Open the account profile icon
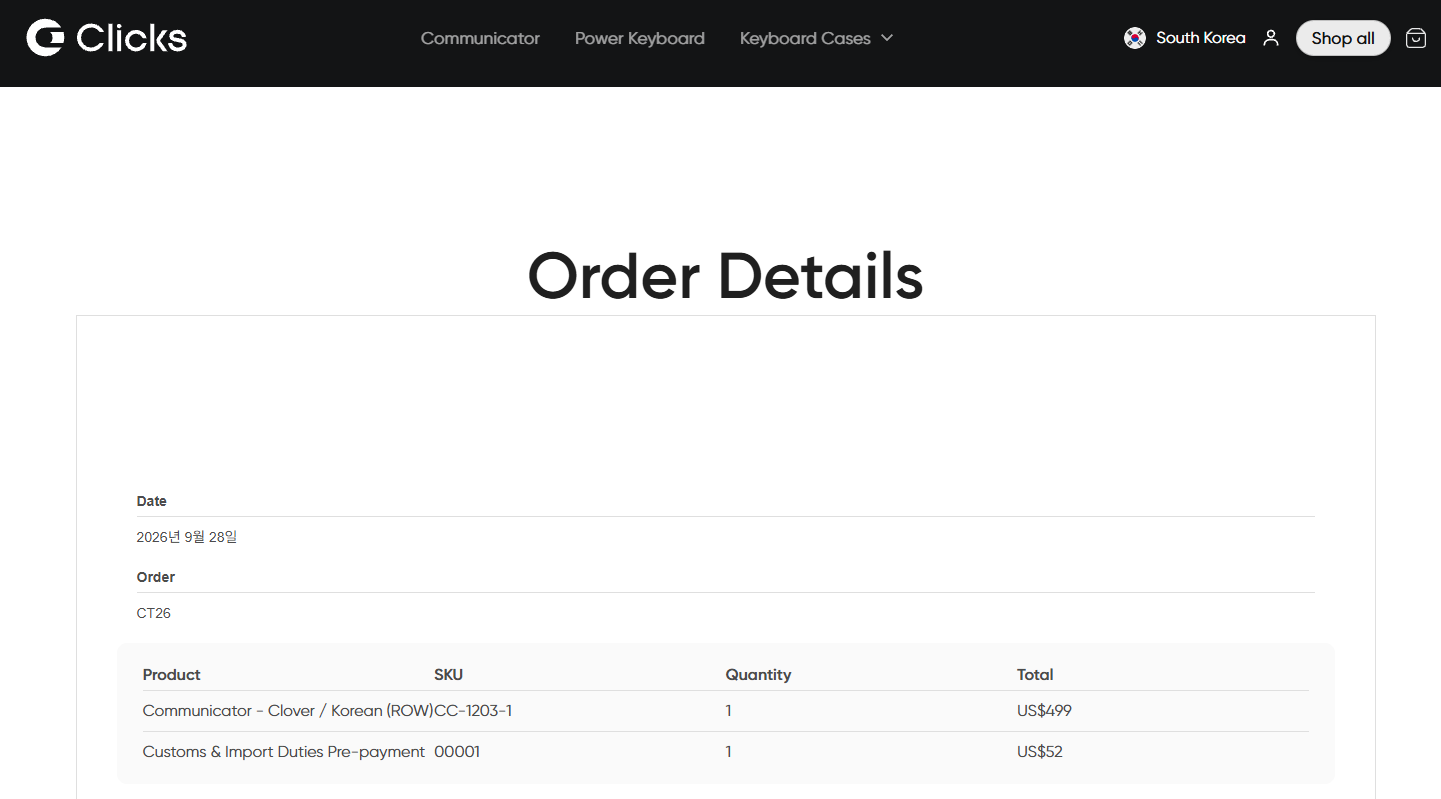Image resolution: width=1441 pixels, height=799 pixels. [1271, 38]
